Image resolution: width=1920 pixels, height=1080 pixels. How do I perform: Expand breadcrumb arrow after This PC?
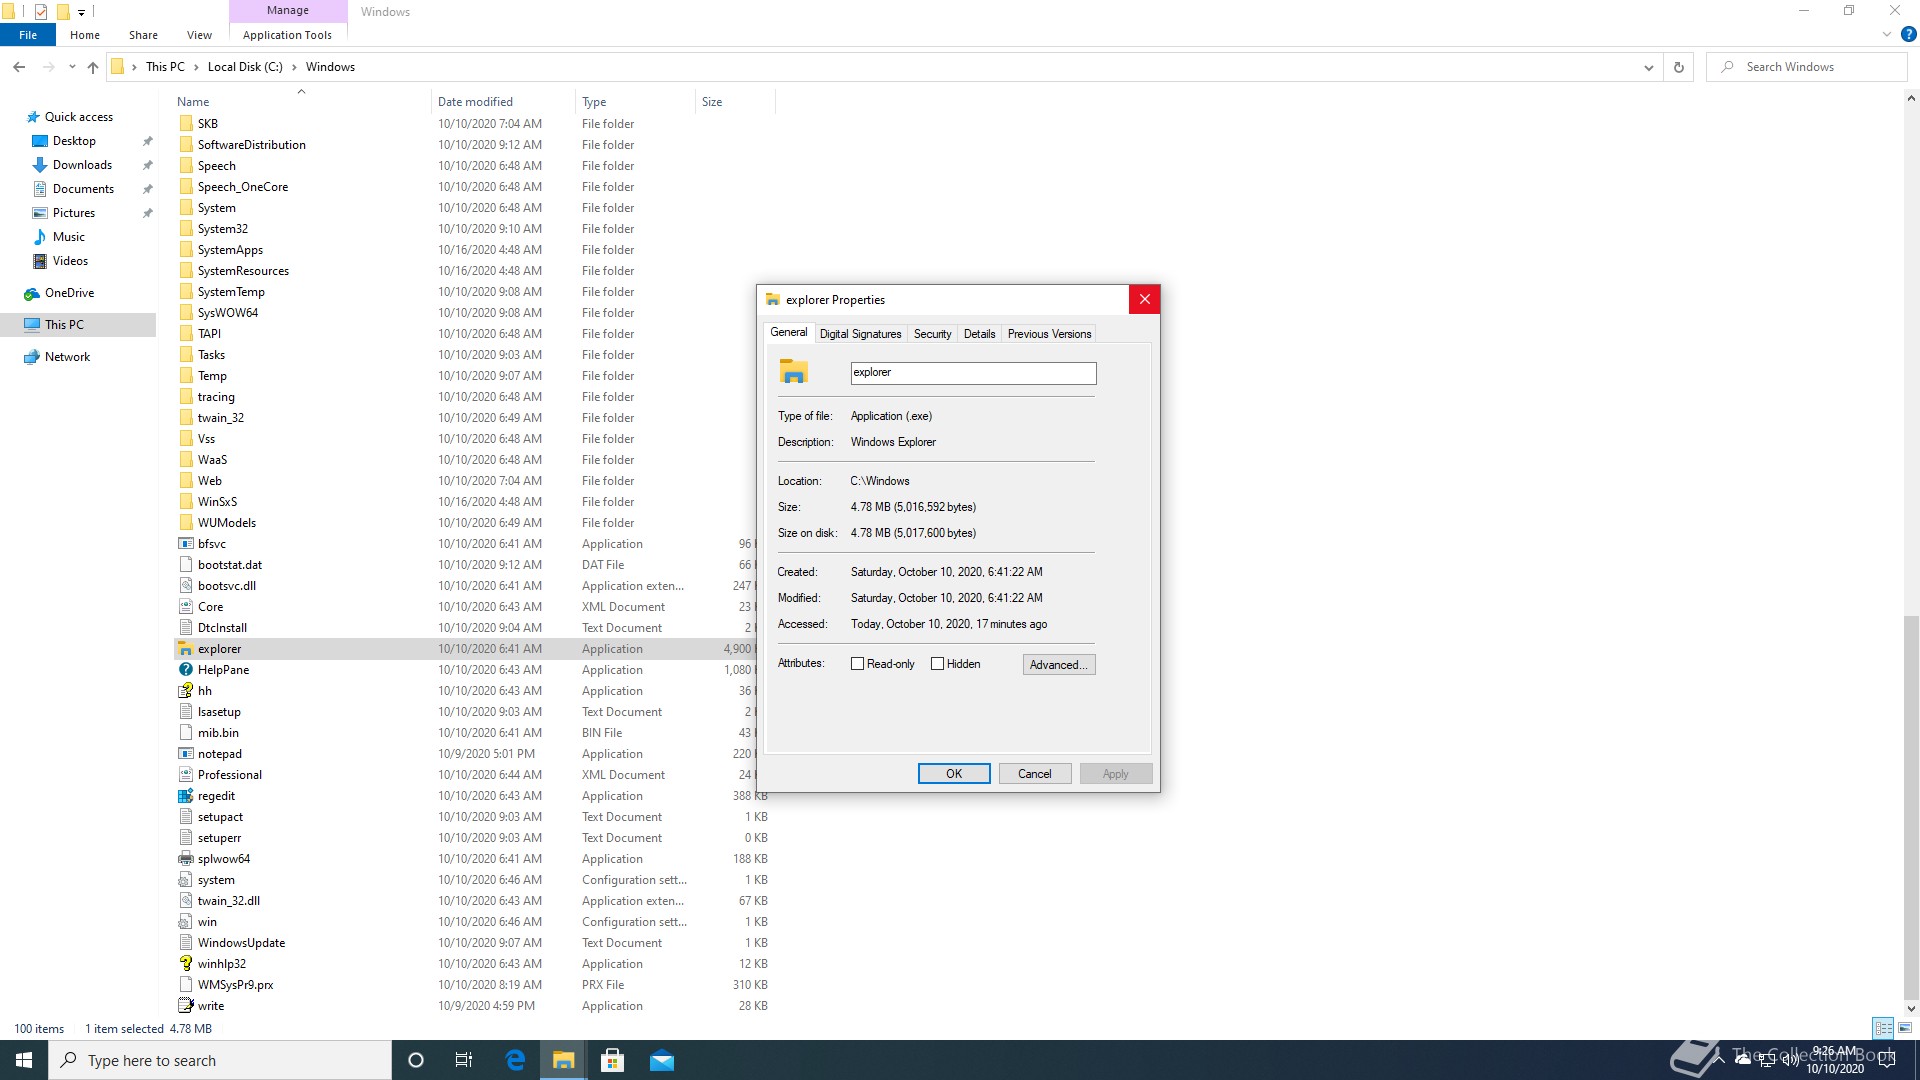click(196, 67)
